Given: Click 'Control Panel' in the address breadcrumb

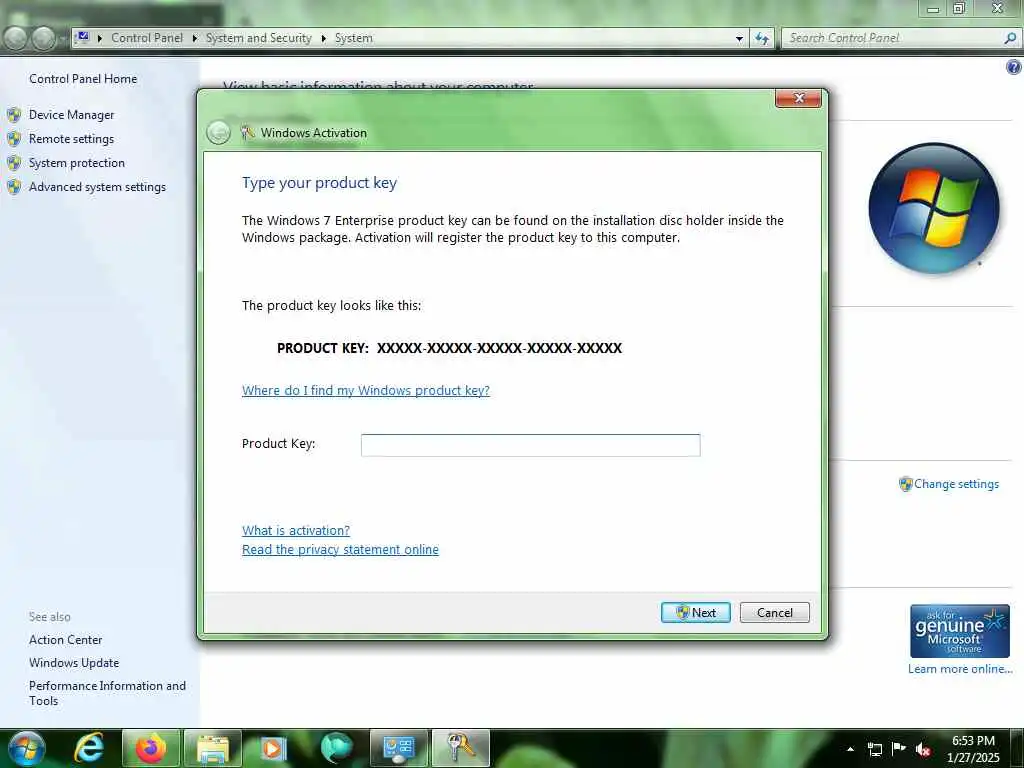Looking at the screenshot, I should pos(147,38).
